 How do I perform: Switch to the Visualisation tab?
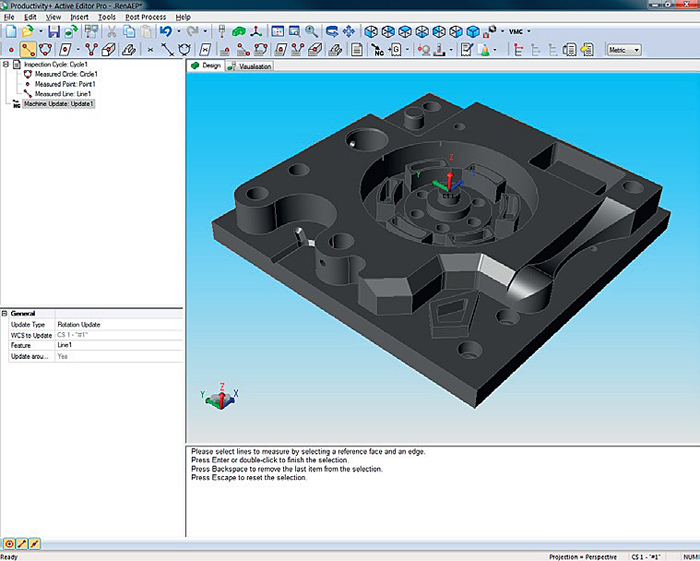[x=250, y=66]
